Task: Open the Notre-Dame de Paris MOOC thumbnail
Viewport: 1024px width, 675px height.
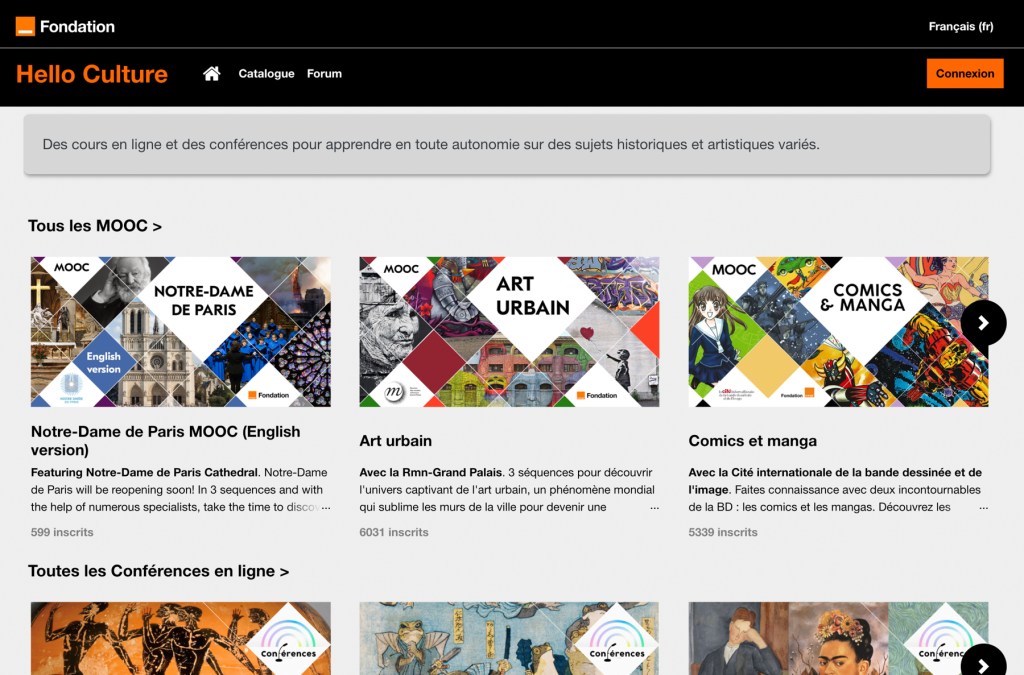Action: [180, 331]
